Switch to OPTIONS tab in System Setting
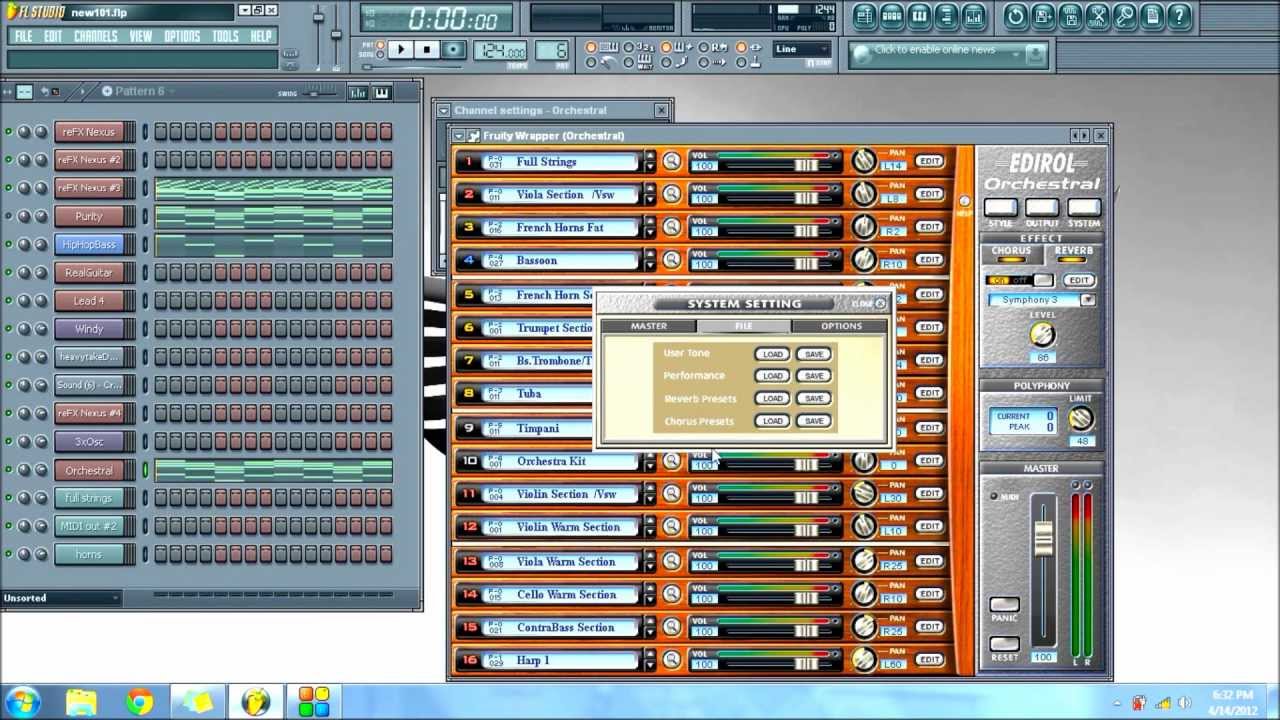Screen dimensions: 1280x720 (840, 326)
